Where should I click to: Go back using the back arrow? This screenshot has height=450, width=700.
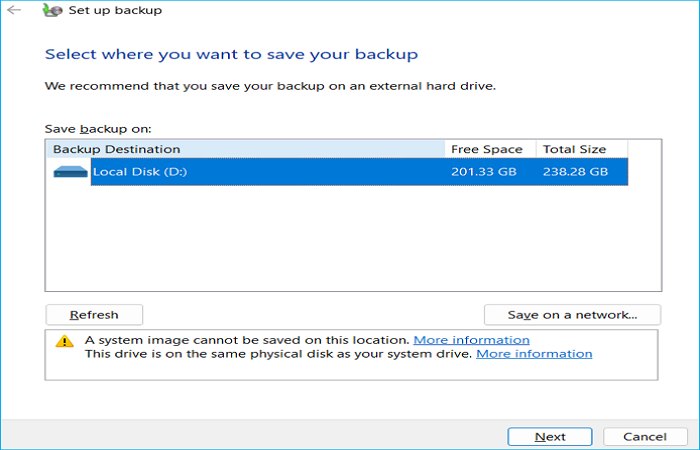[x=14, y=10]
